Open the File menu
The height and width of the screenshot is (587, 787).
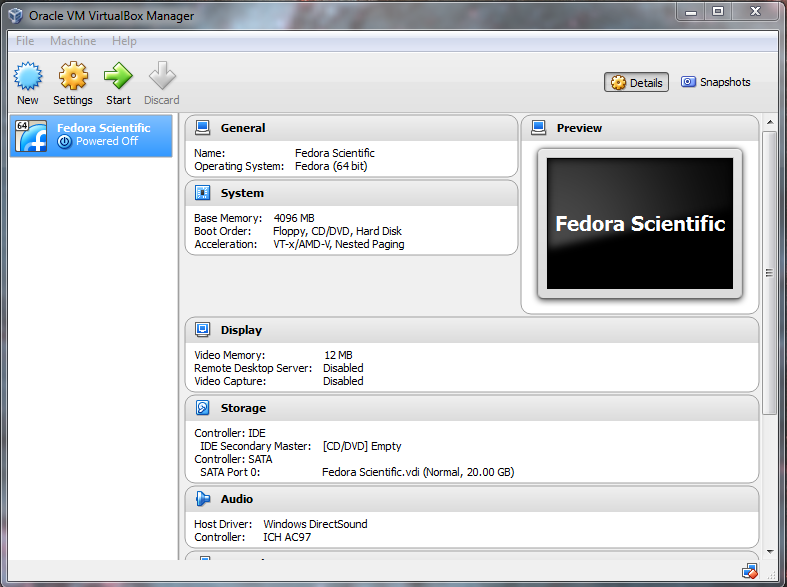coord(25,41)
